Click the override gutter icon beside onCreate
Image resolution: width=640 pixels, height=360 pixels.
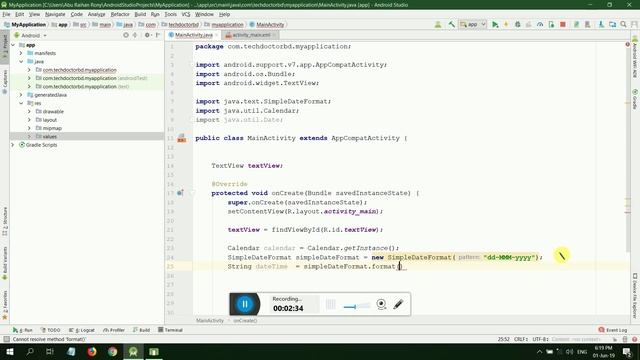pos(180,193)
